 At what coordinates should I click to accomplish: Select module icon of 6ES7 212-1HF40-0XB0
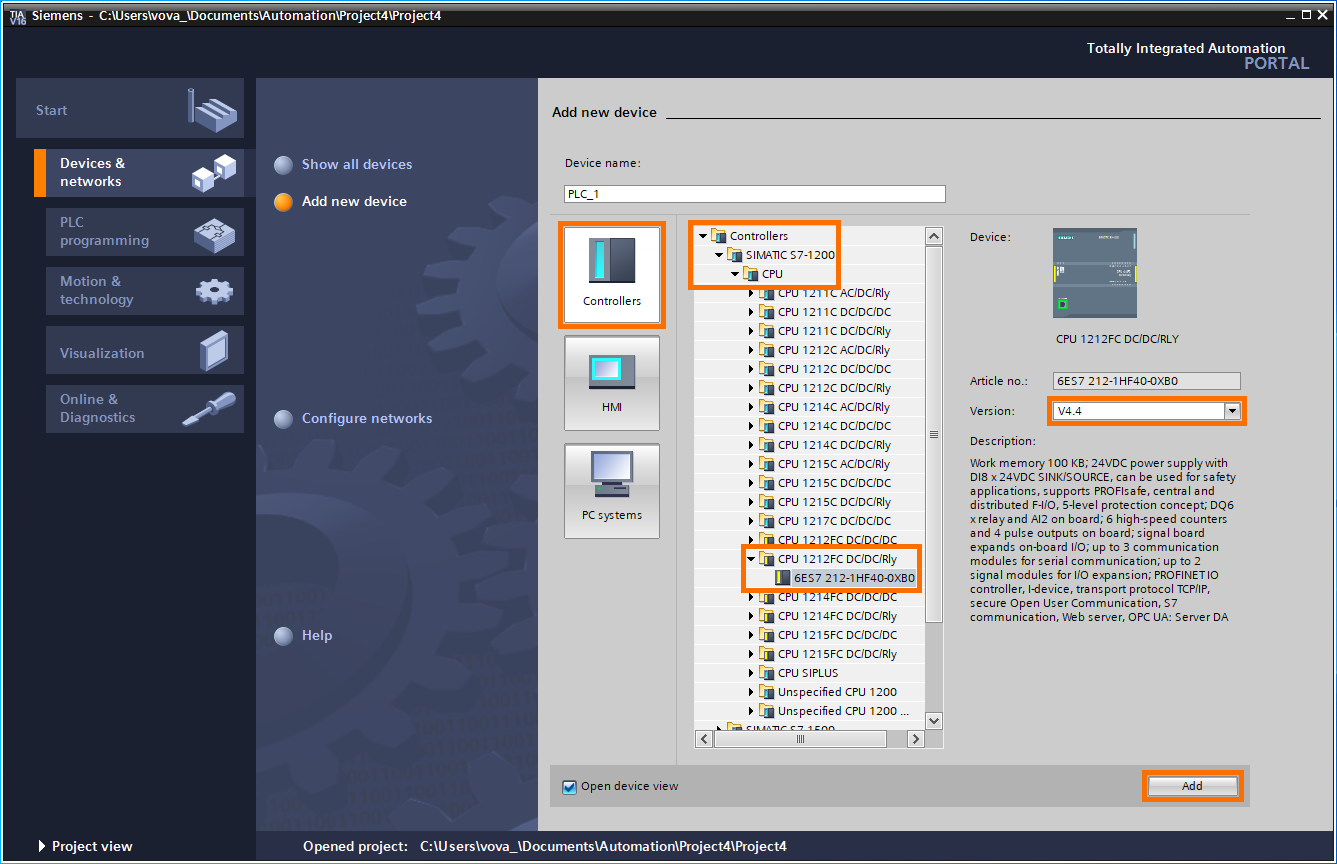(x=782, y=578)
